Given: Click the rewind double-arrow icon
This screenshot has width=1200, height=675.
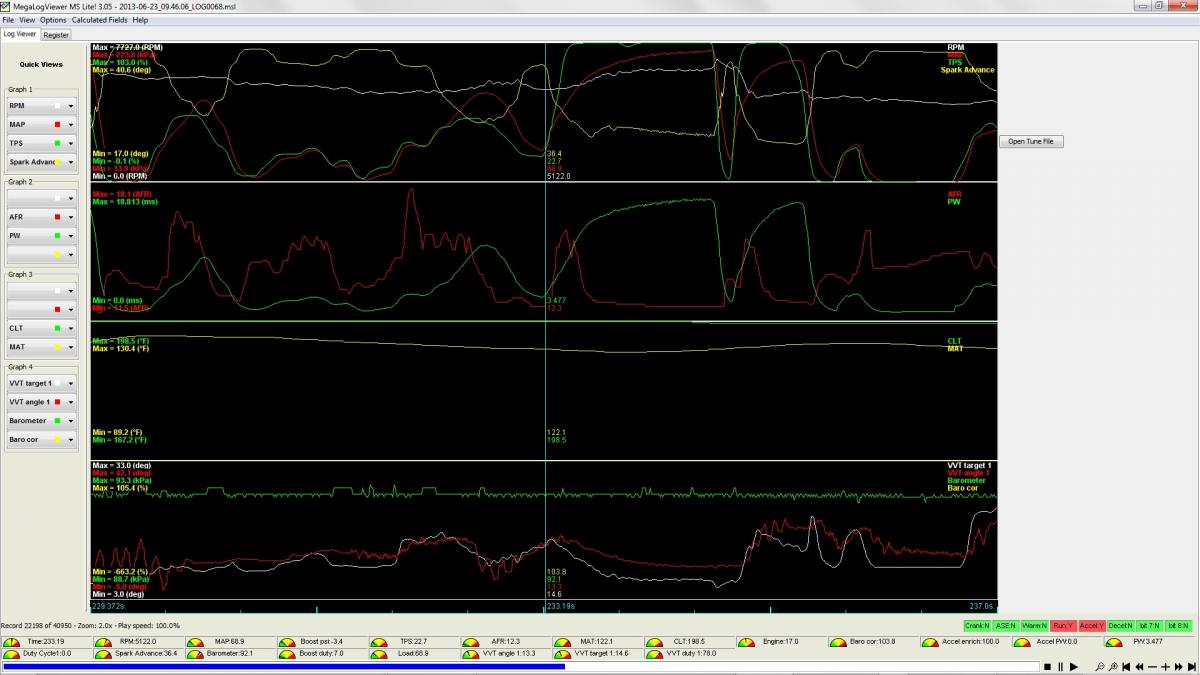Looking at the screenshot, I should point(1139,666).
